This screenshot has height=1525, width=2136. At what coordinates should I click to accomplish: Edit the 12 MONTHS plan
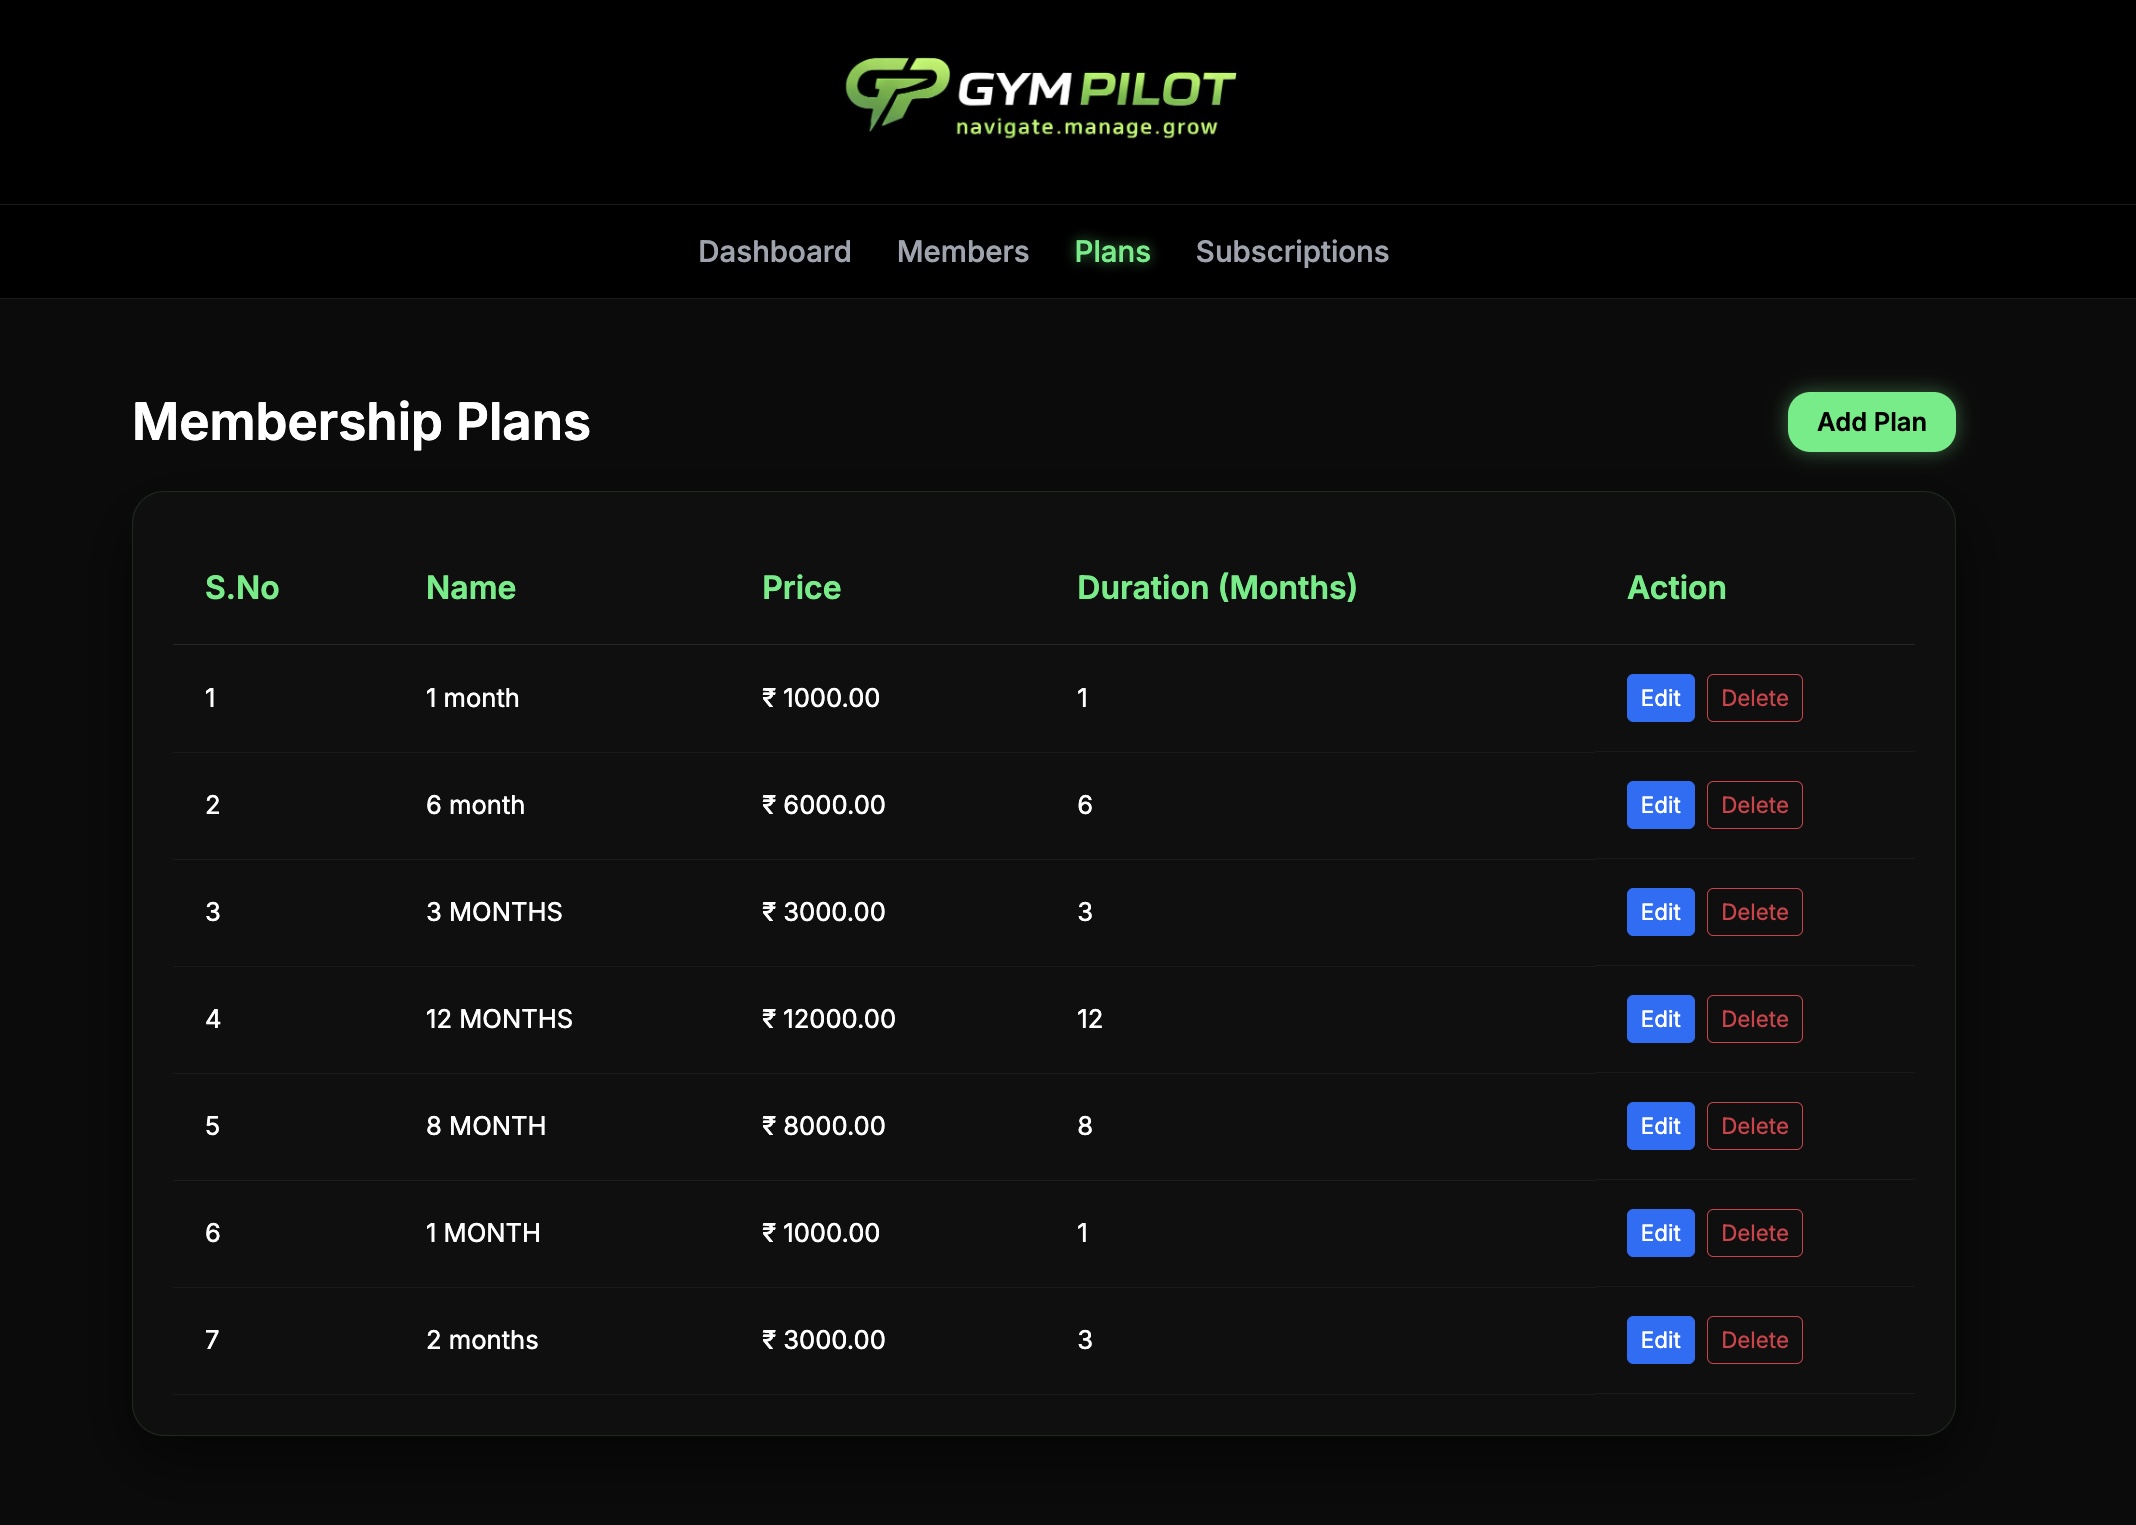pos(1660,1019)
